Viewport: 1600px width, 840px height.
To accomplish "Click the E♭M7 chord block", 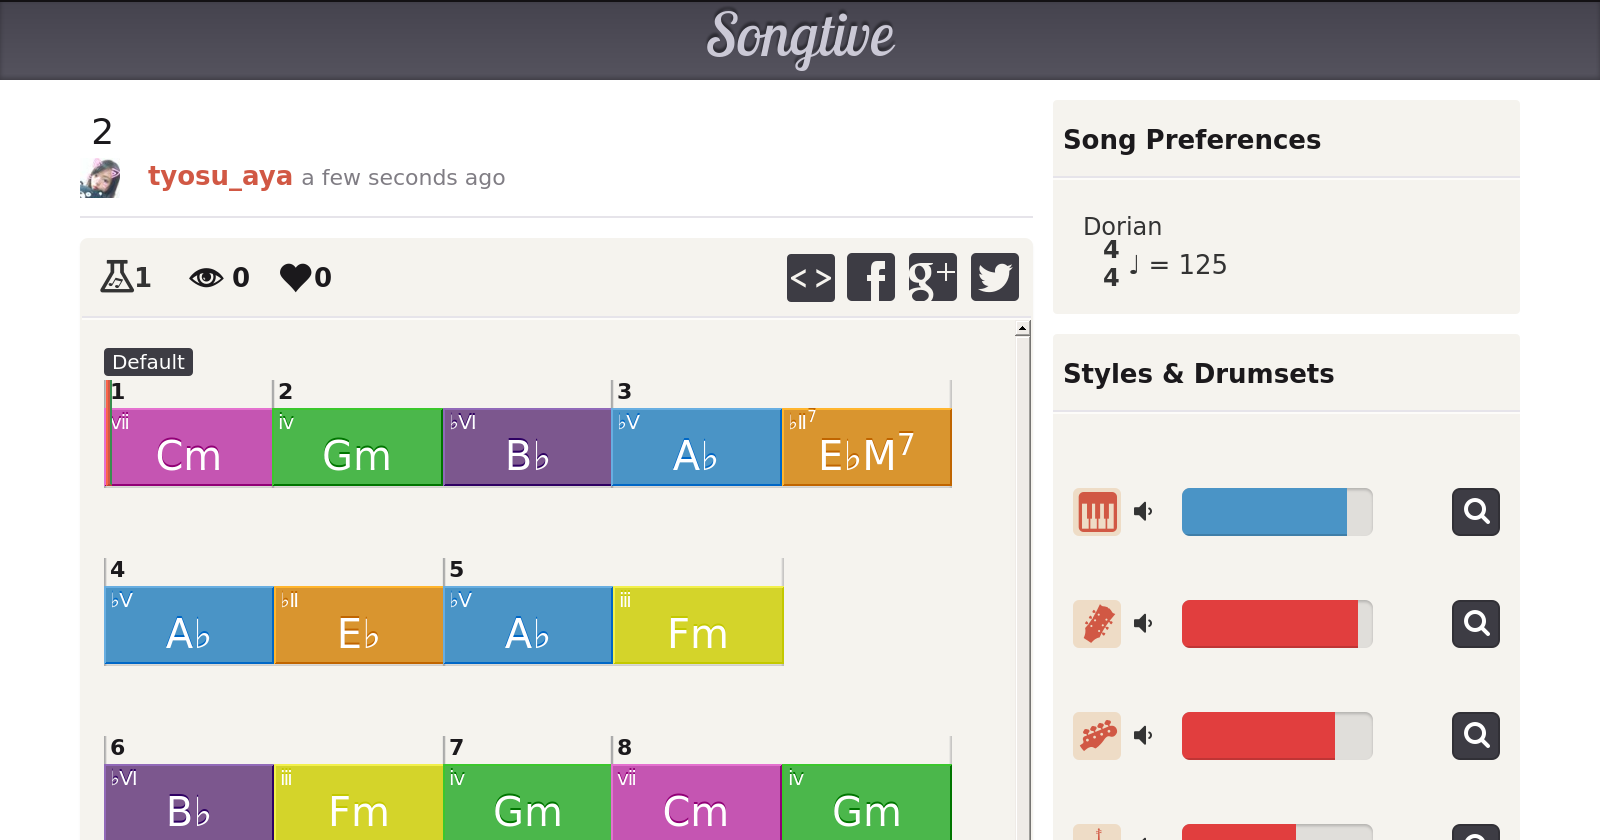I will click(867, 447).
